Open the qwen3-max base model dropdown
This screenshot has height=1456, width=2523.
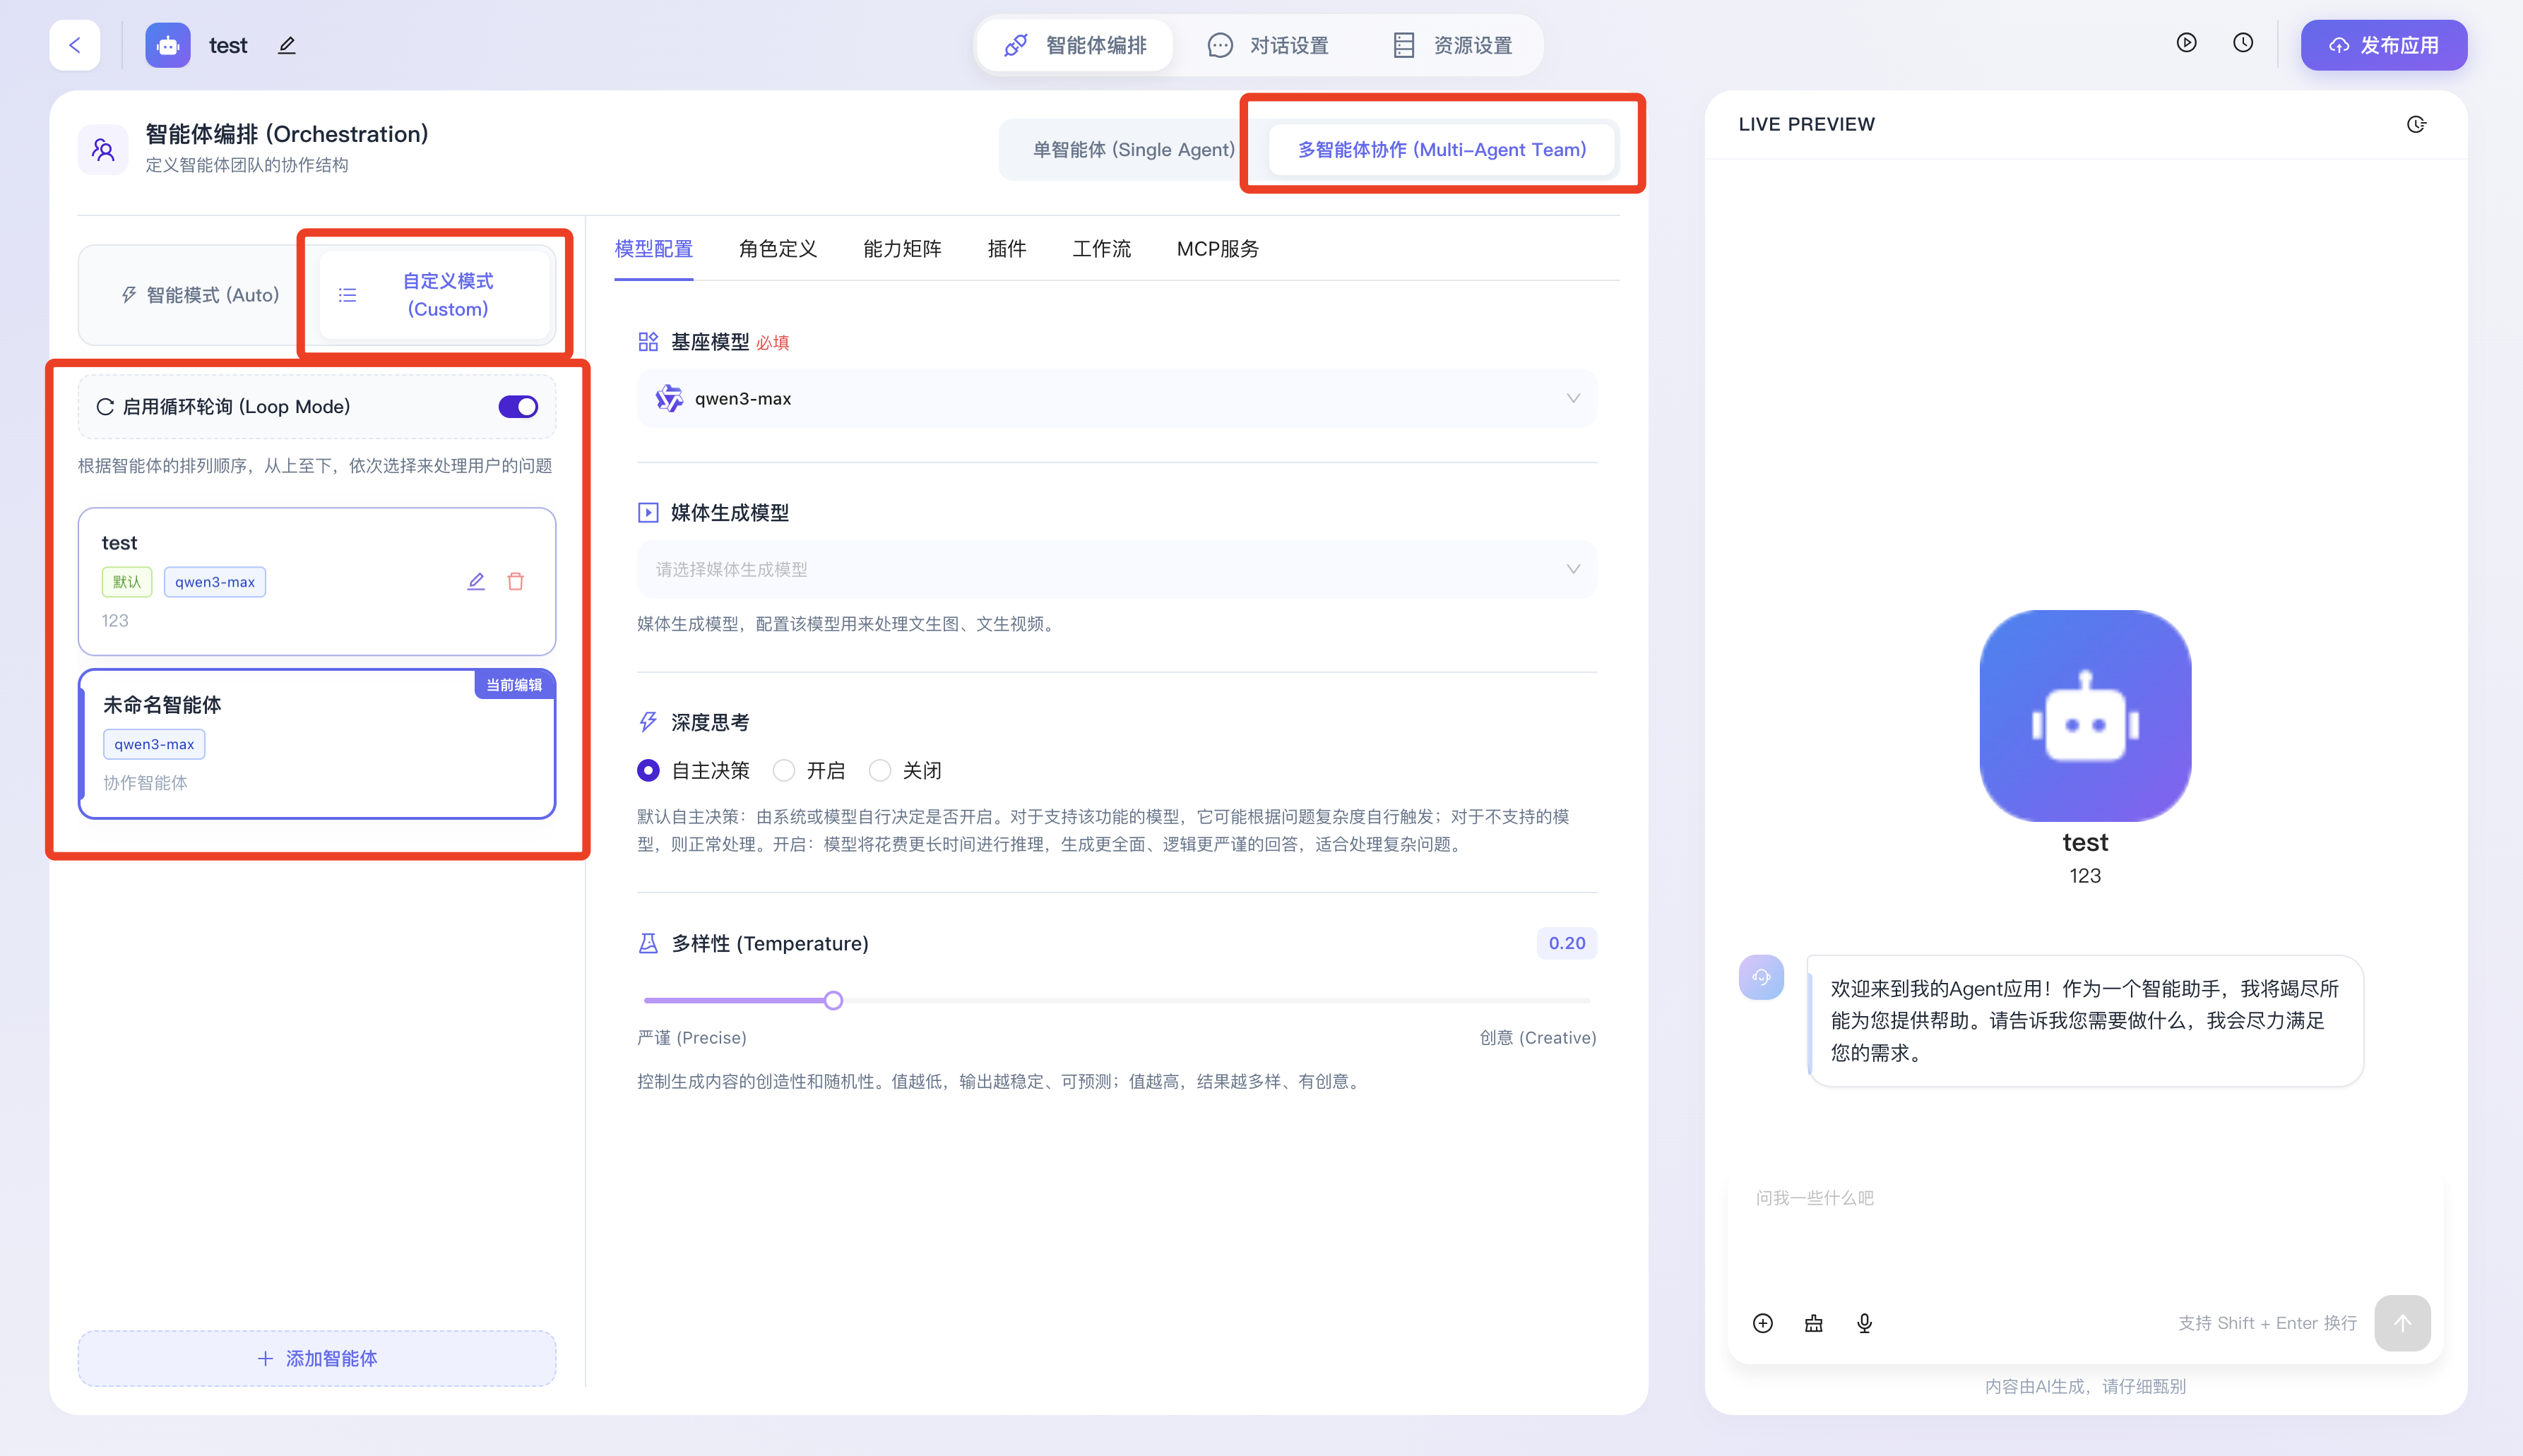[x=1116, y=398]
